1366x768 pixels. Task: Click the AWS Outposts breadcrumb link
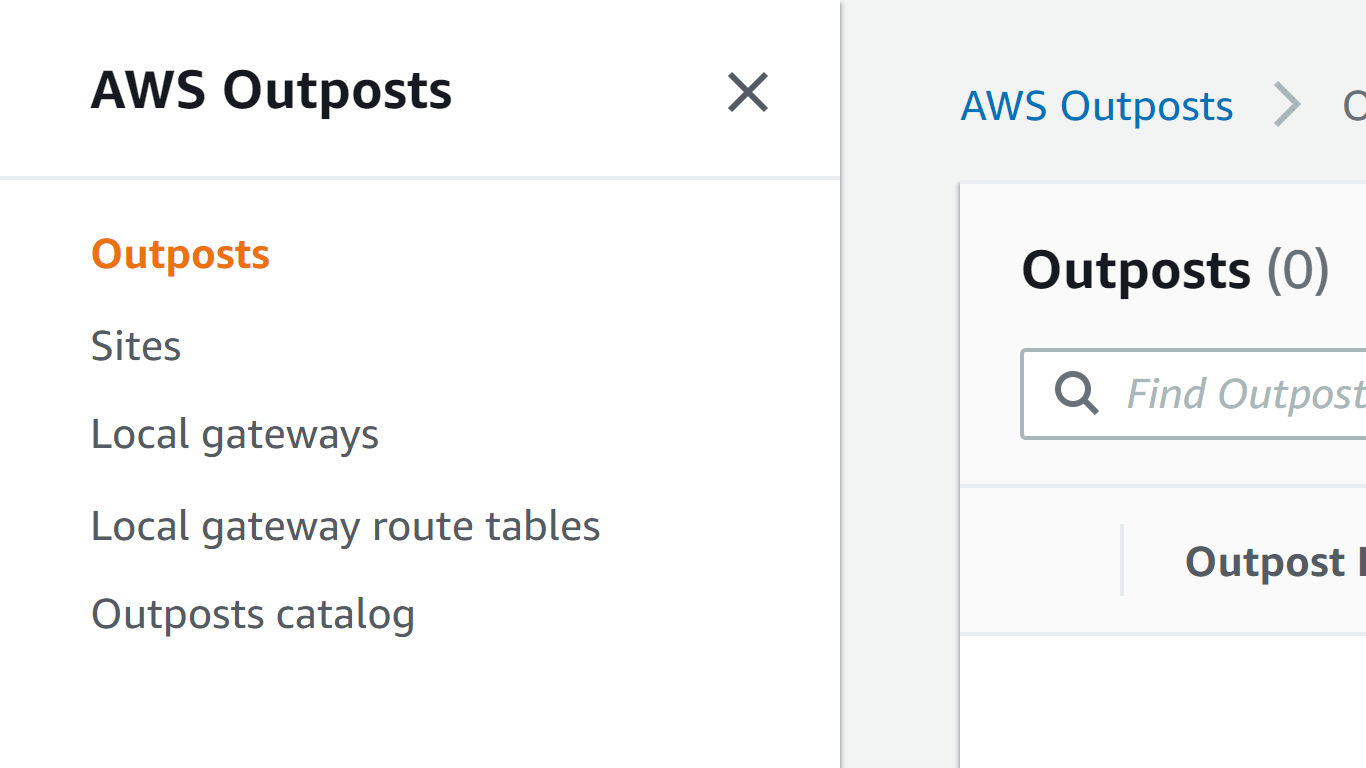(1097, 105)
